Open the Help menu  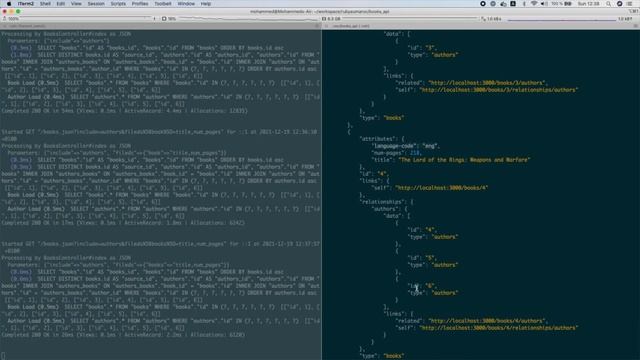(206, 4)
